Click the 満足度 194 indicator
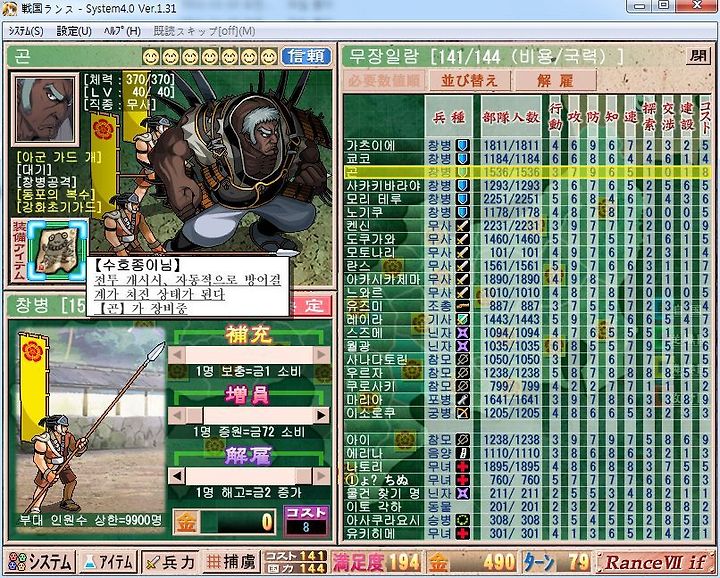 click(x=376, y=562)
